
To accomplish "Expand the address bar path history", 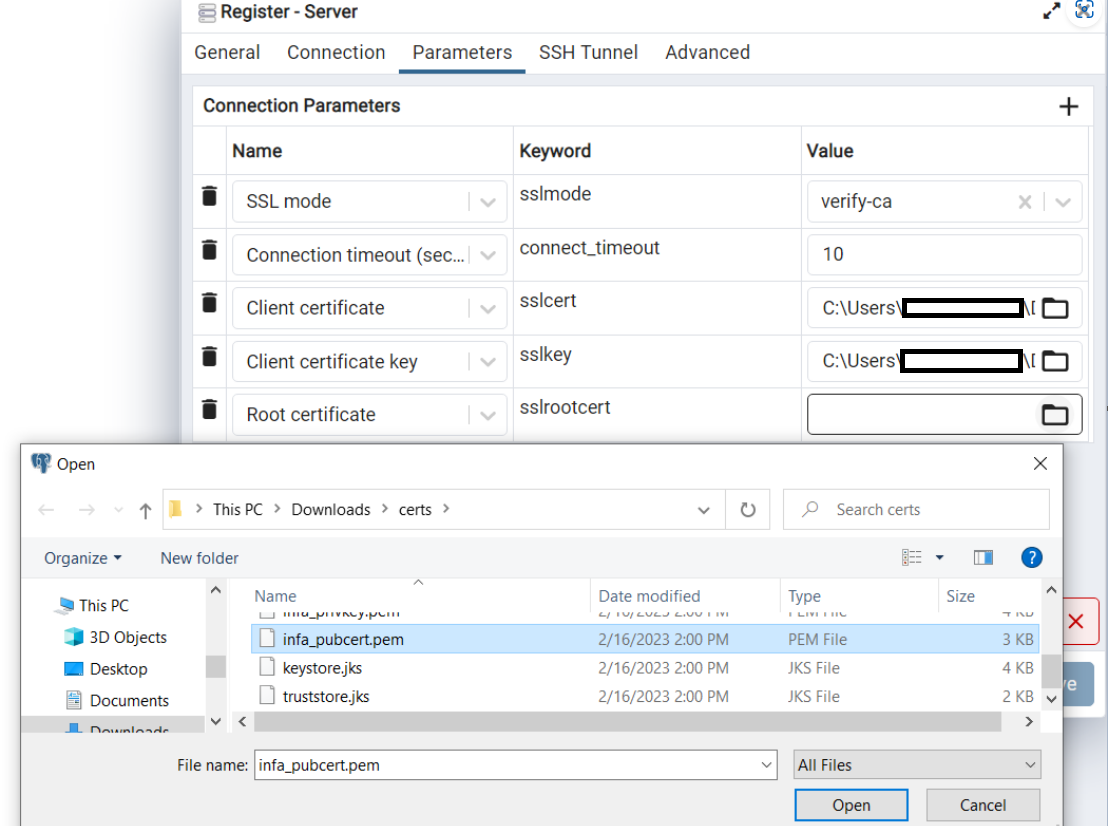I will point(703,510).
